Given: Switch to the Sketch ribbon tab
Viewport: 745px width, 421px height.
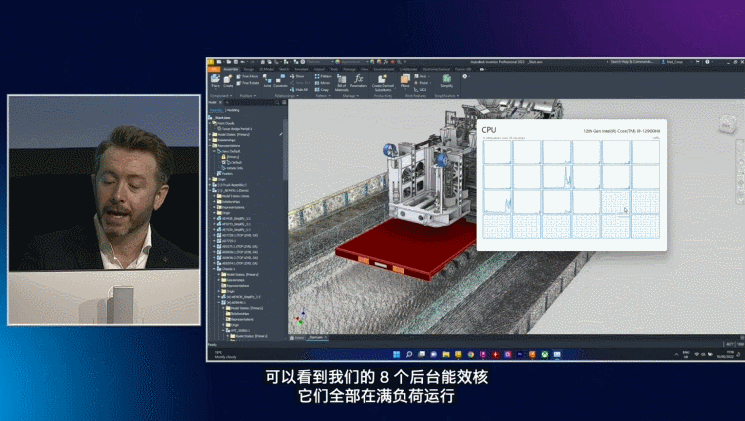Looking at the screenshot, I should pos(284,69).
